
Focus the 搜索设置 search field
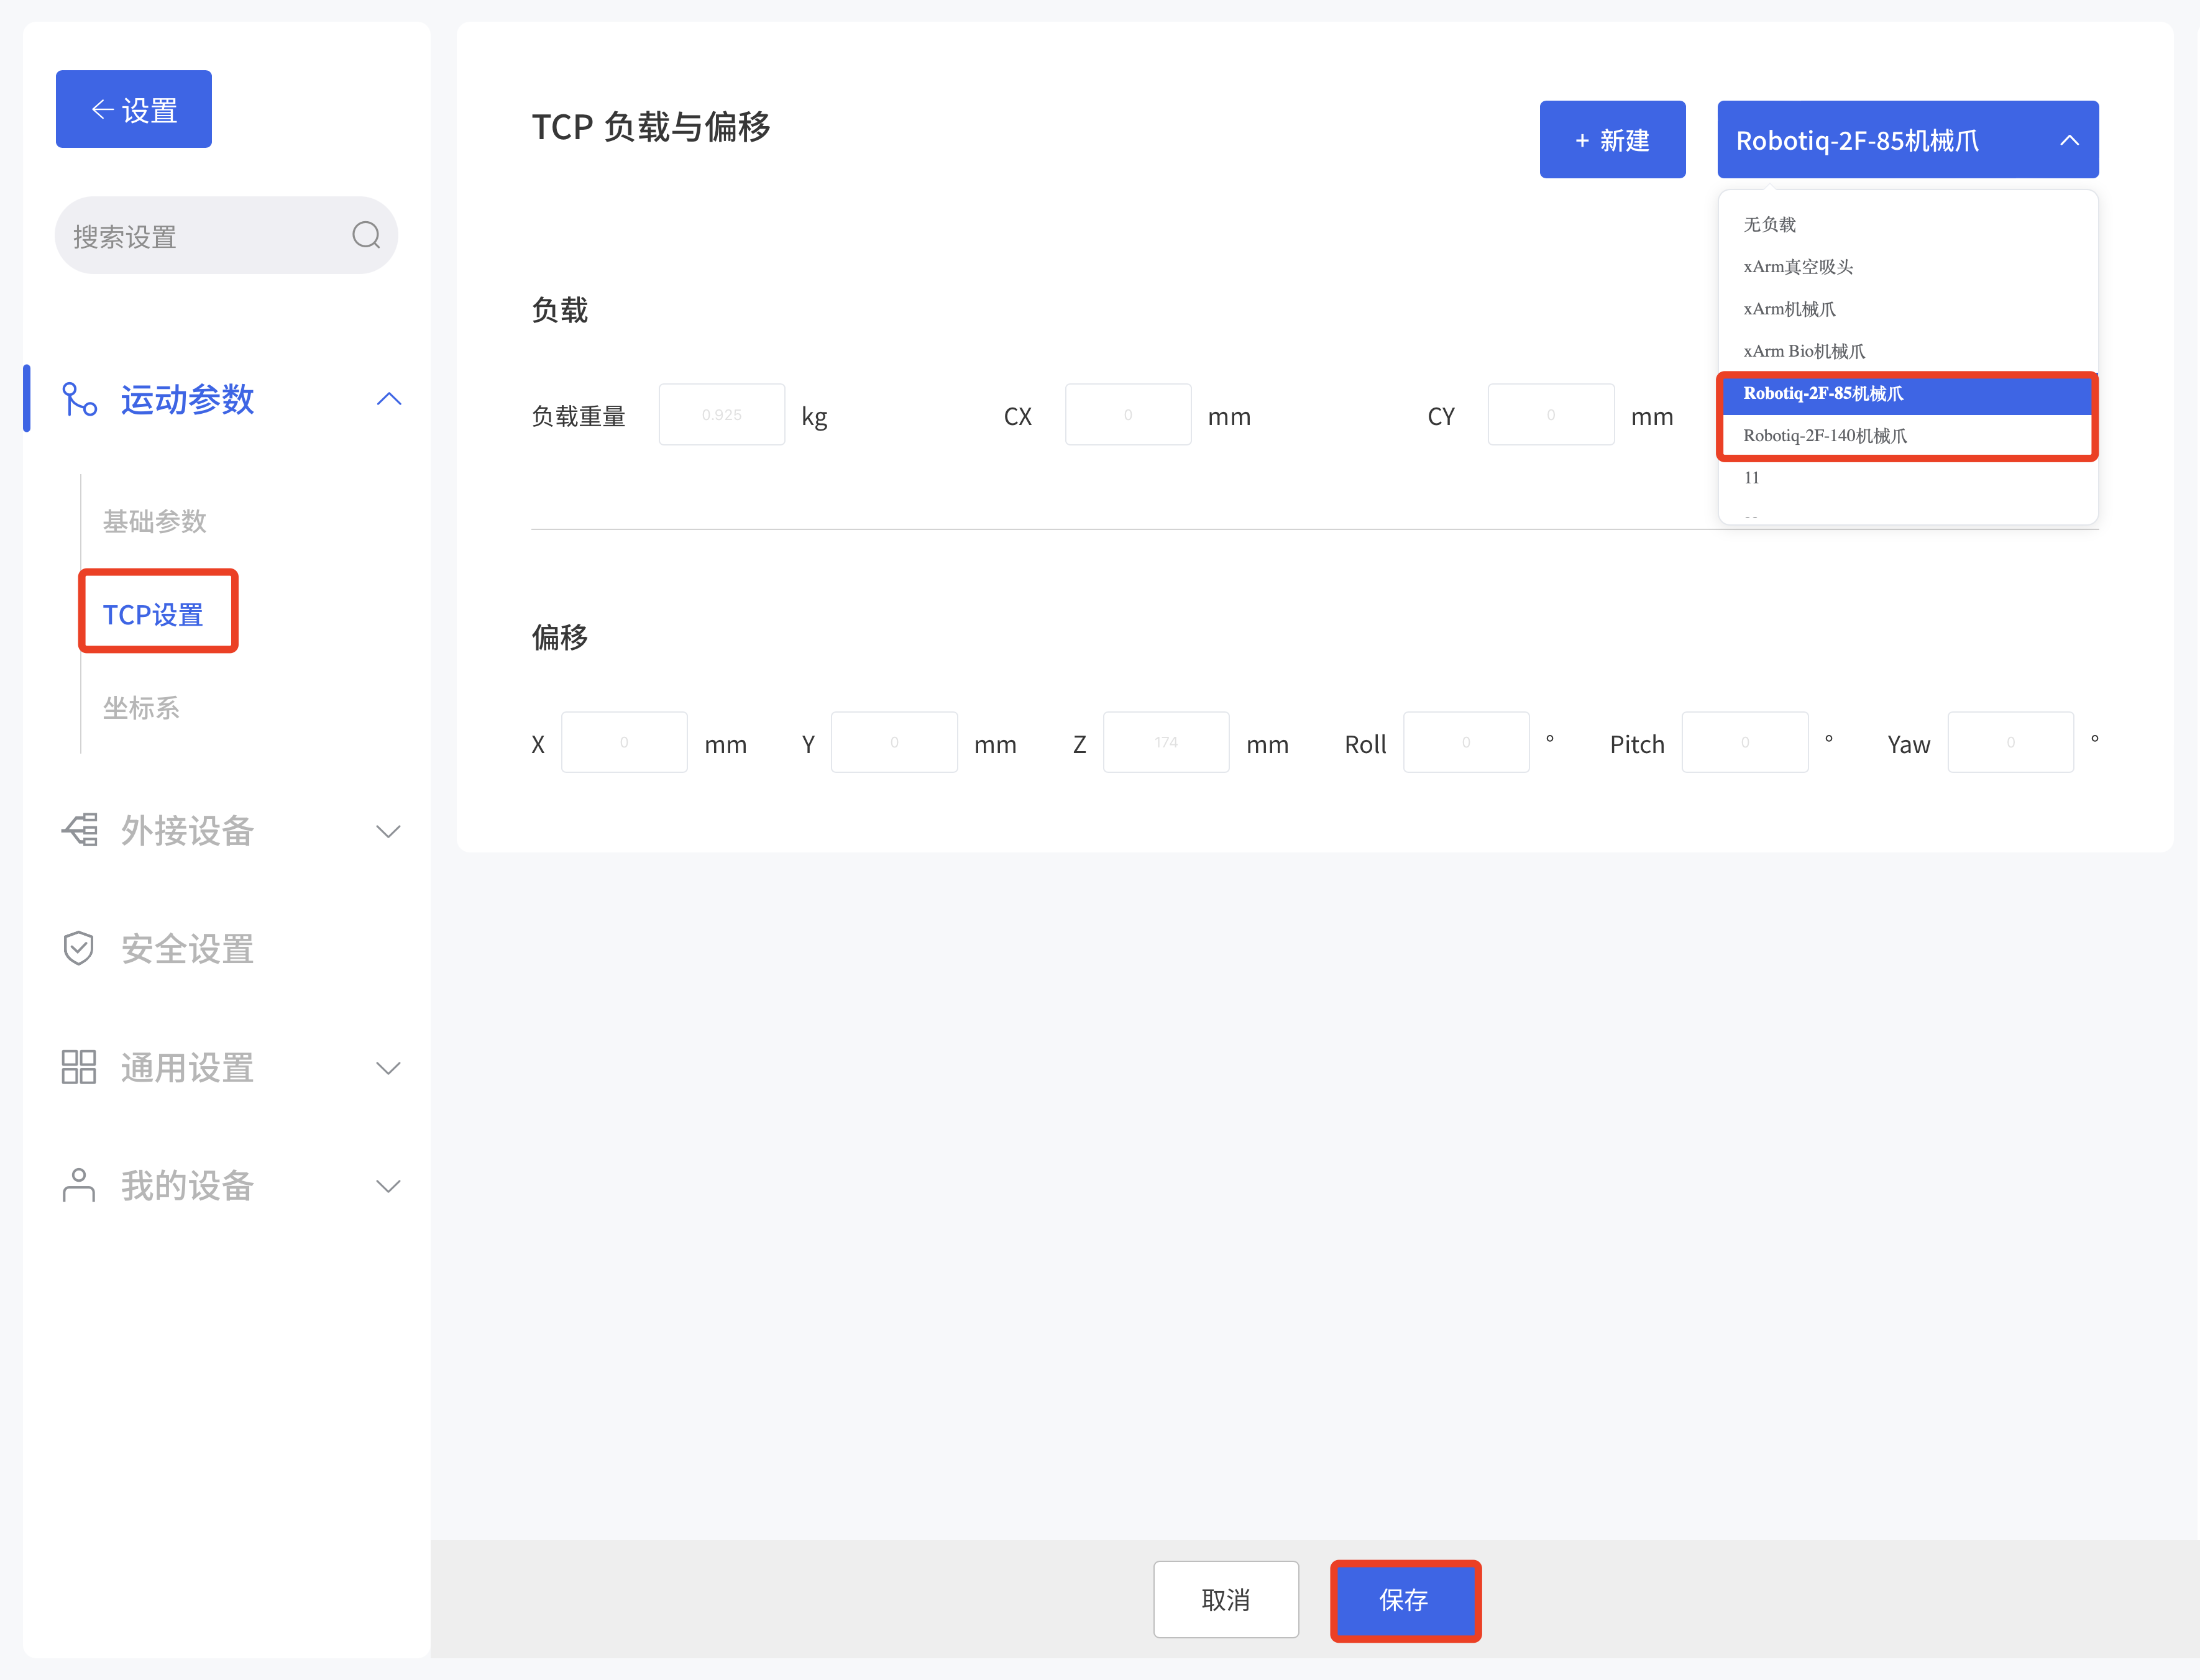click(226, 235)
